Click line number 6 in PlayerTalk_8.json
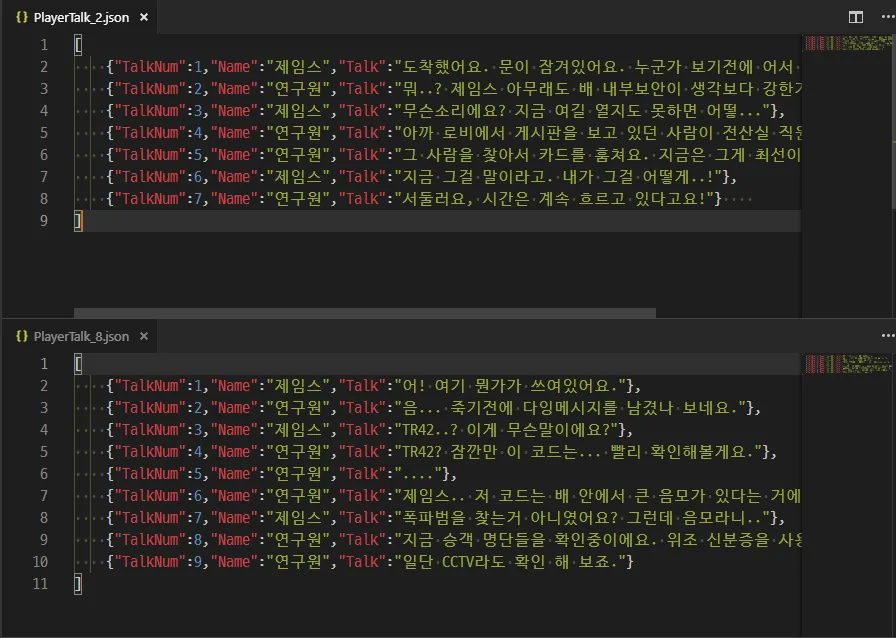This screenshot has height=638, width=896. [43, 474]
